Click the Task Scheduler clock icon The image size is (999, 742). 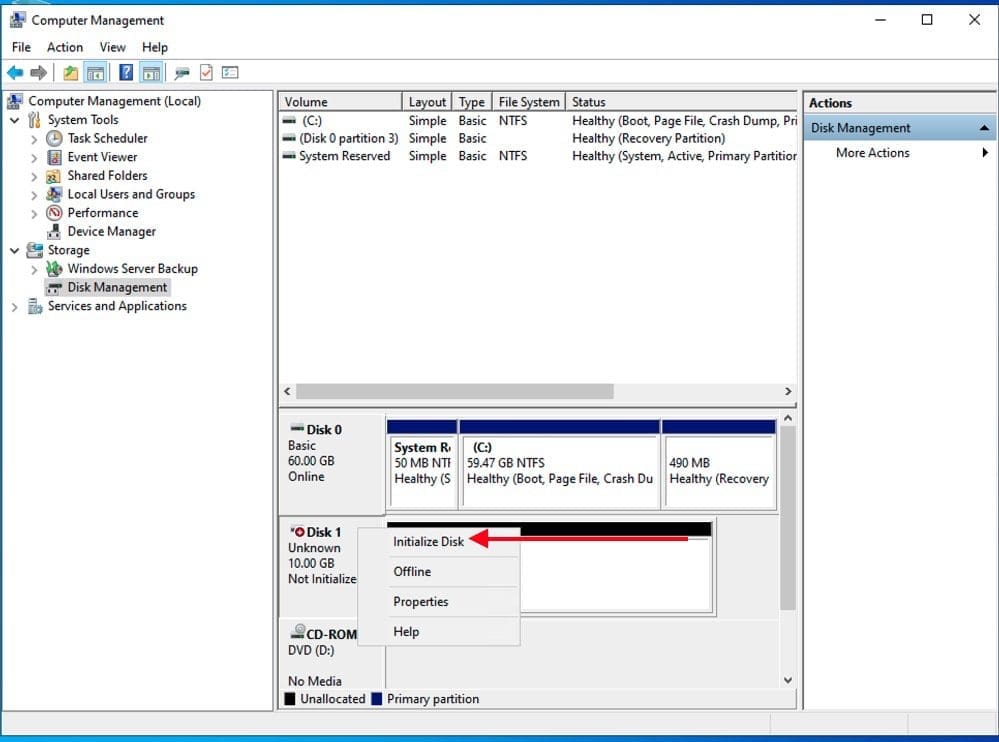point(55,139)
